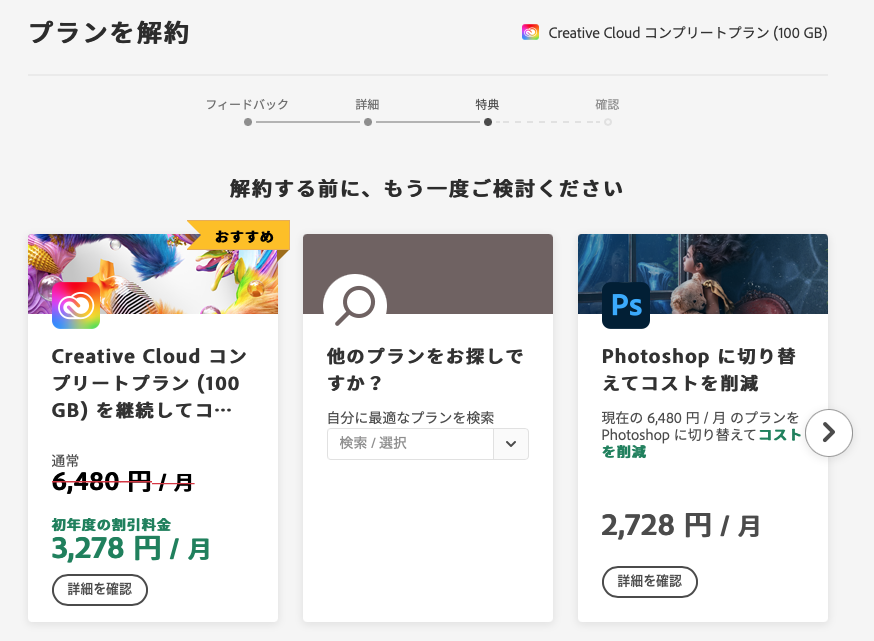Click the magnifying glass search icon
The width and height of the screenshot is (874, 641).
(x=354, y=304)
